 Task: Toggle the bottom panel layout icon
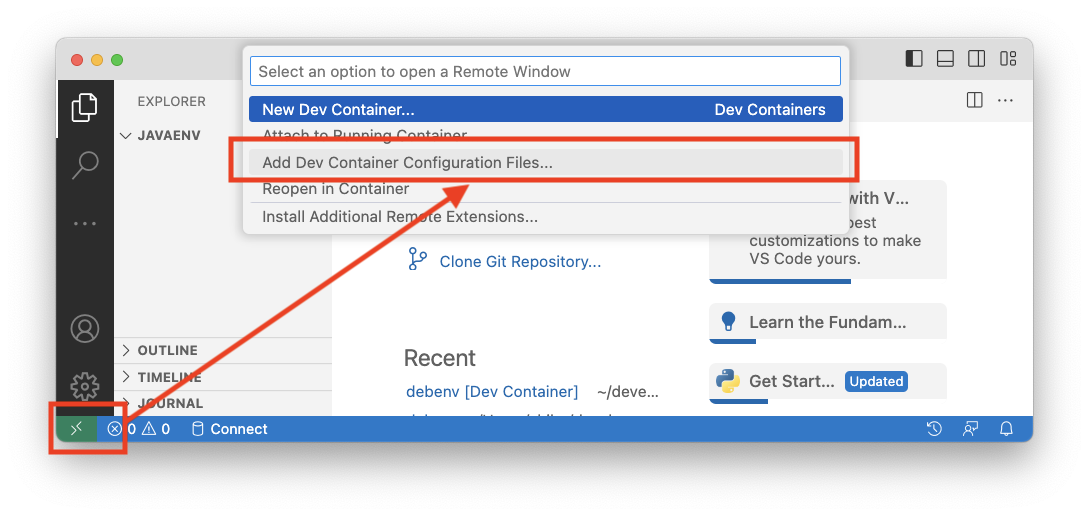(945, 58)
